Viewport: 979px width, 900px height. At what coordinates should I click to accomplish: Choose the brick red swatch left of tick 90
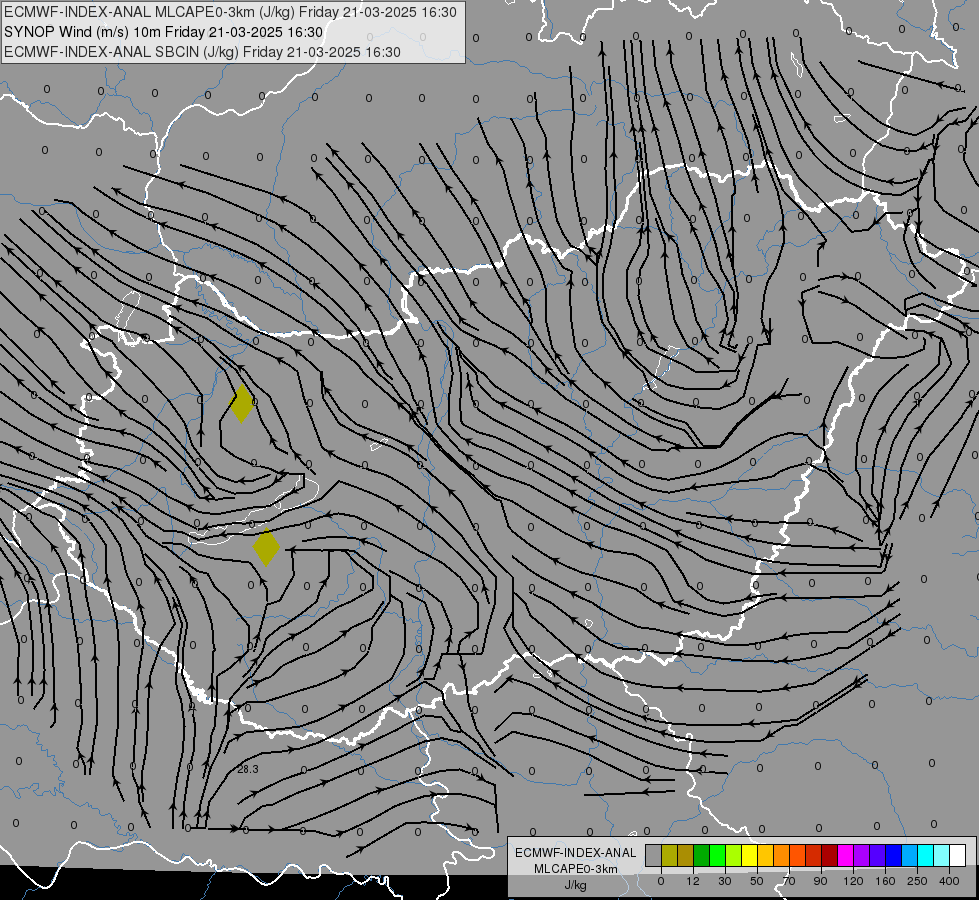click(814, 855)
